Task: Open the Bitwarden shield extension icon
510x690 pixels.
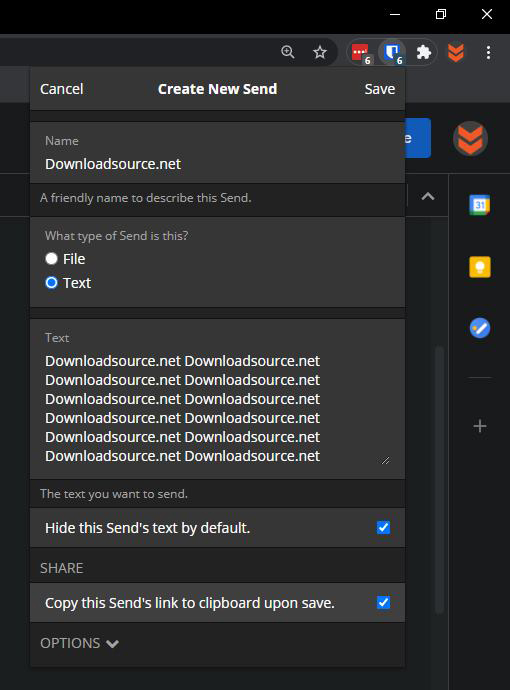Action: [x=392, y=53]
